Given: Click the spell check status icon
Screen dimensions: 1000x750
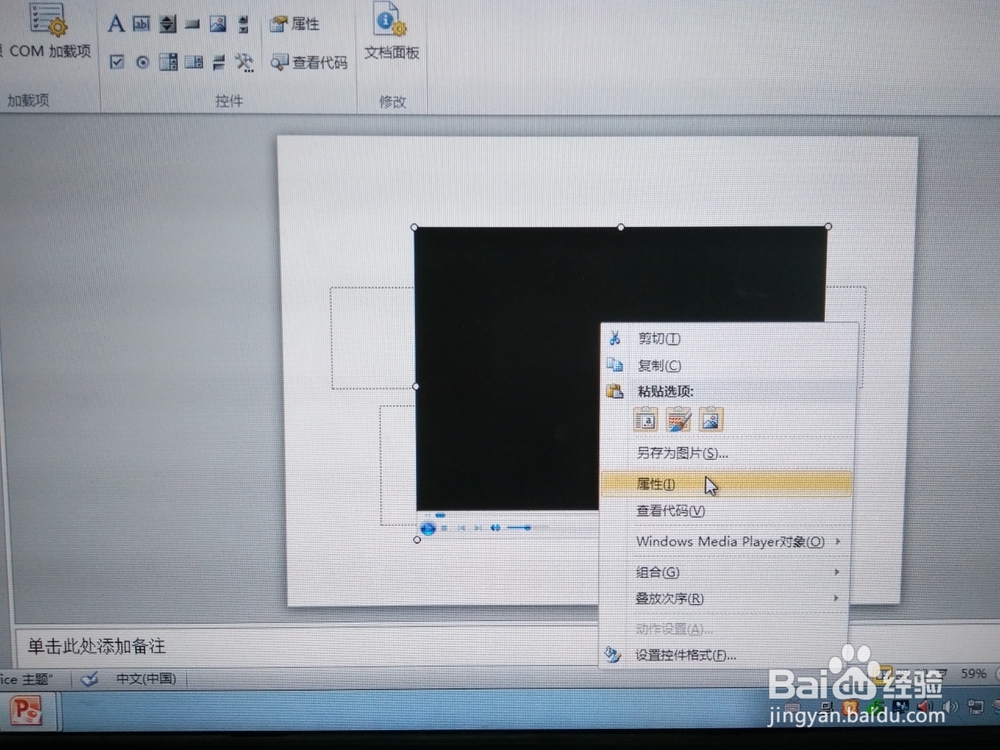Looking at the screenshot, I should 89,679.
